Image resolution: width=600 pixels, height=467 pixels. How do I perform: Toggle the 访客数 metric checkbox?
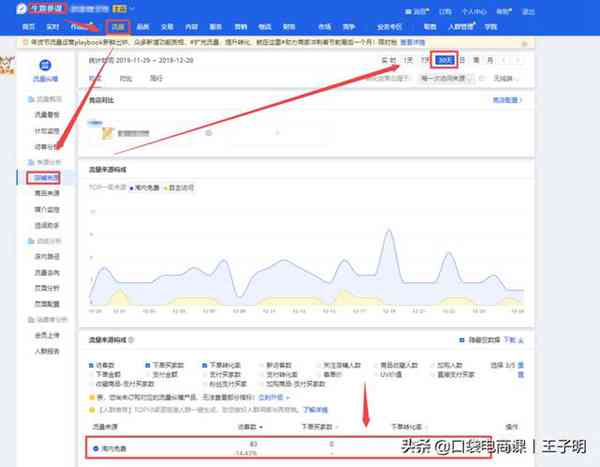tap(91, 365)
